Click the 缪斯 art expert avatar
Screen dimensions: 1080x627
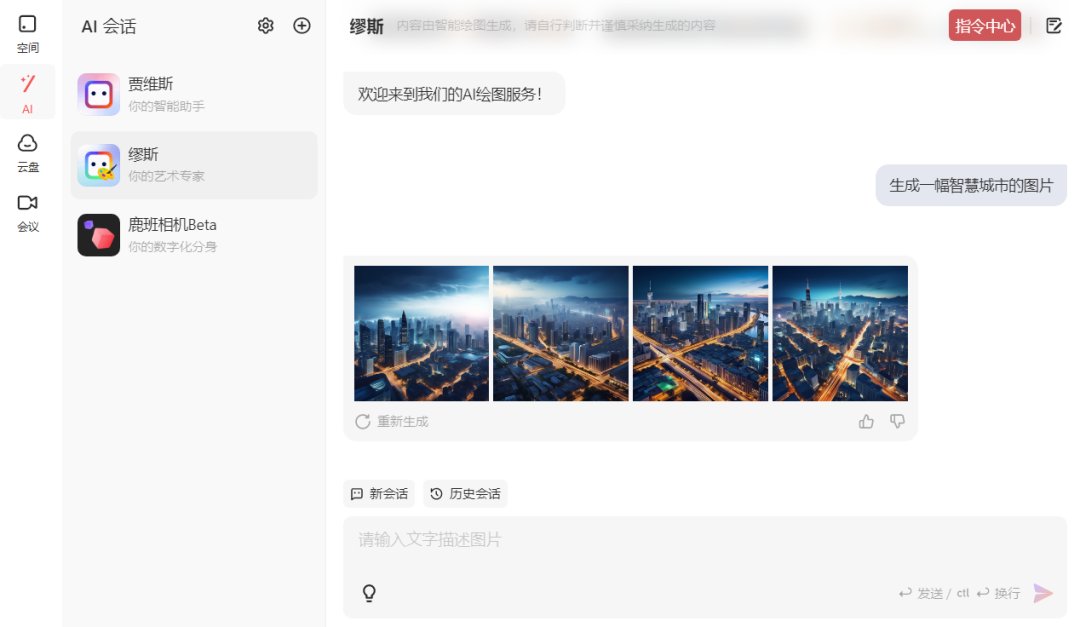(98, 165)
